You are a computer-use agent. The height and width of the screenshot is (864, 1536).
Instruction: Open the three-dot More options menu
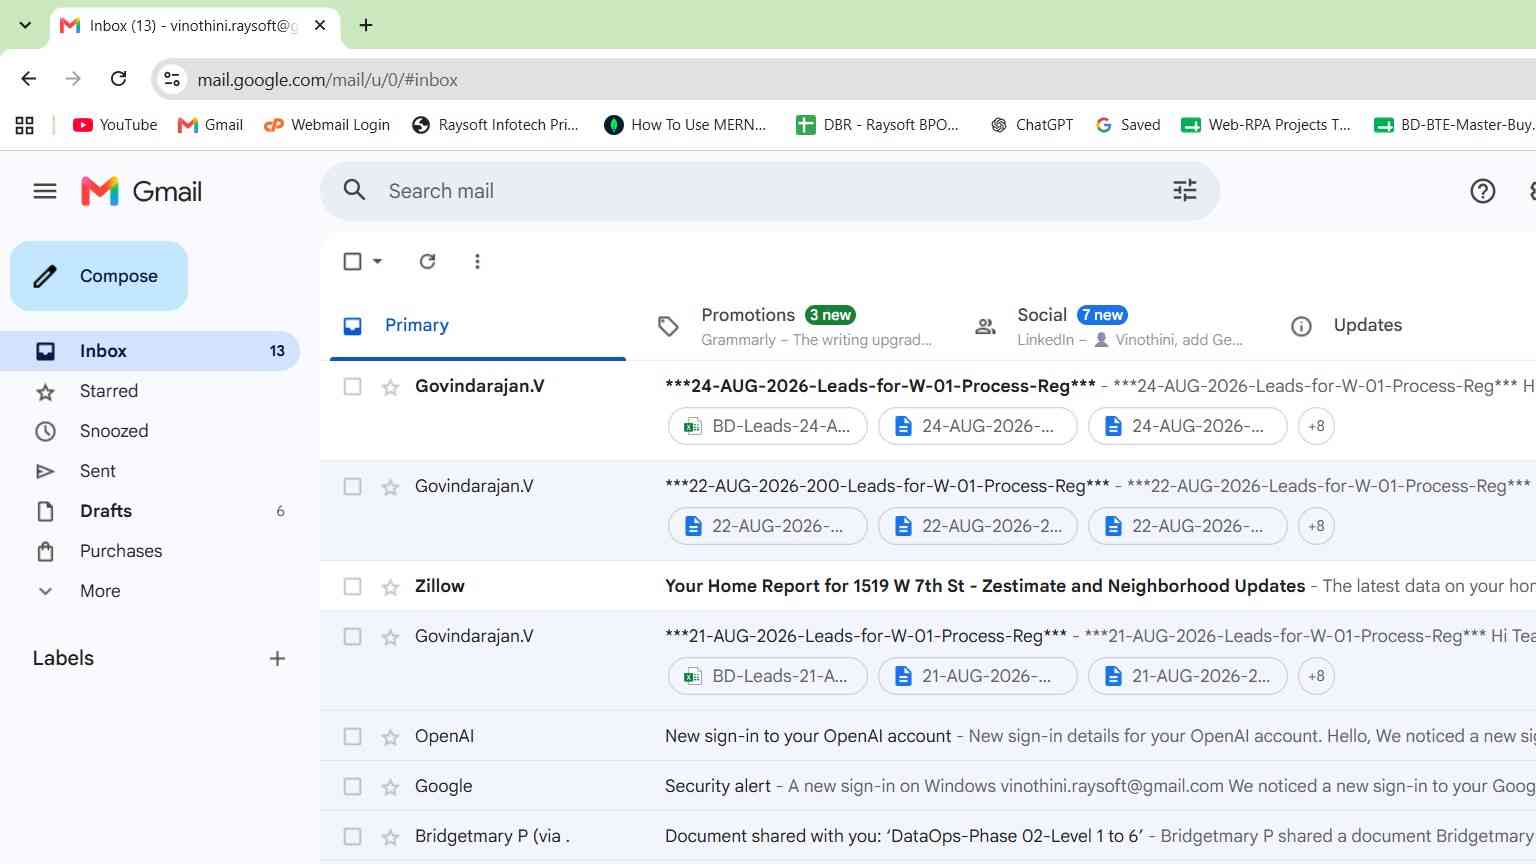[477, 261]
